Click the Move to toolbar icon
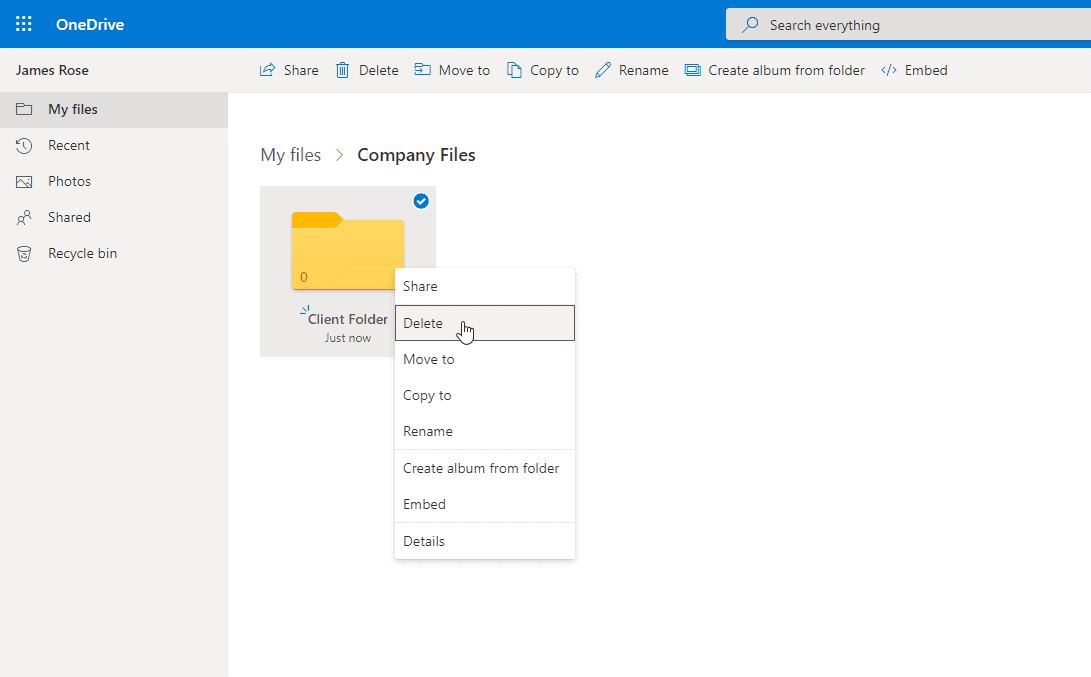This screenshot has height=677, width=1091. coord(422,69)
